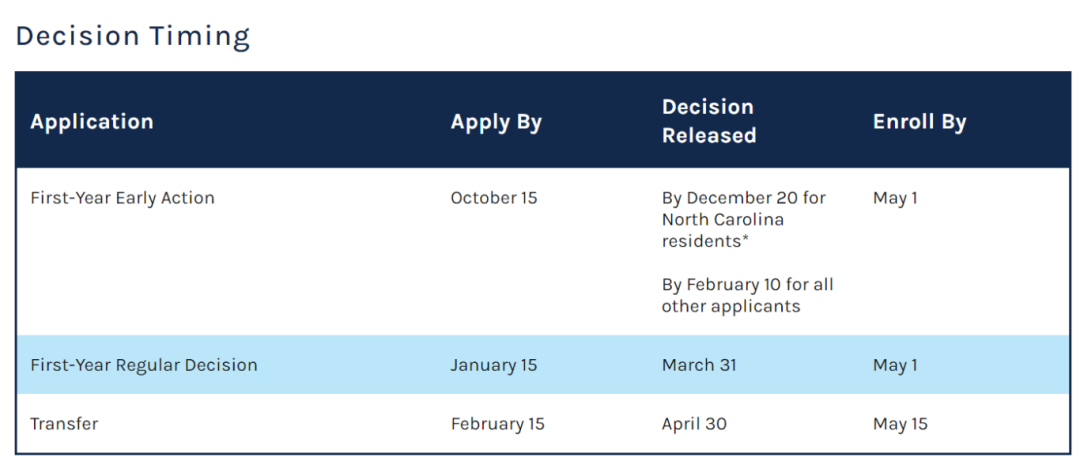This screenshot has height=469, width=1080.
Task: Click the Apply By column header
Action: [x=496, y=122]
